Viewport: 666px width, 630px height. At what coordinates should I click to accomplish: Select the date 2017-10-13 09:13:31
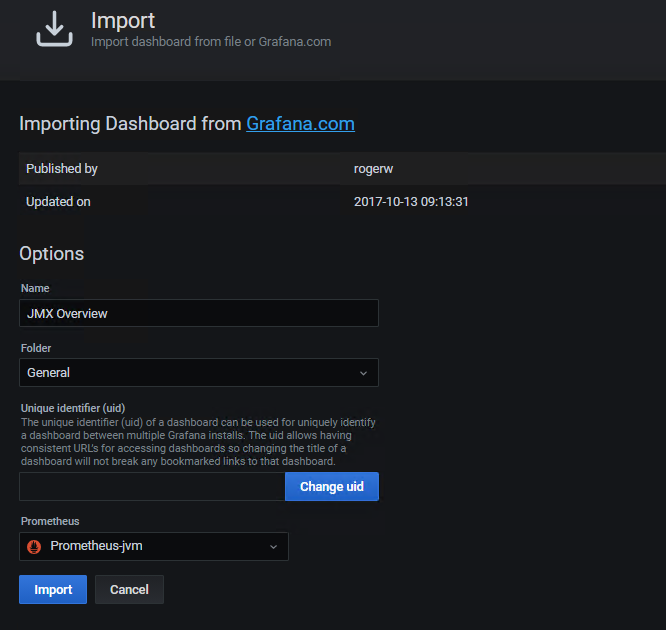point(411,201)
